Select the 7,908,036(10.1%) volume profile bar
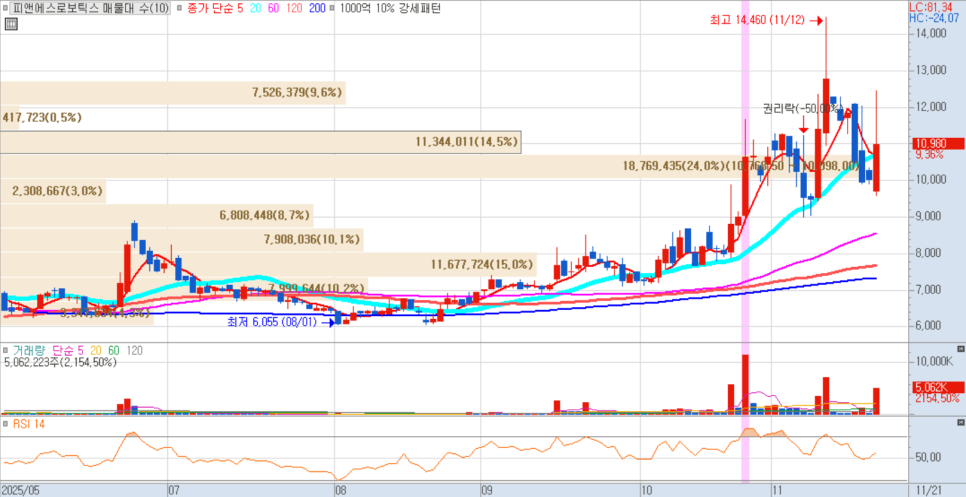Image resolution: width=966 pixels, height=497 pixels. coord(182,240)
